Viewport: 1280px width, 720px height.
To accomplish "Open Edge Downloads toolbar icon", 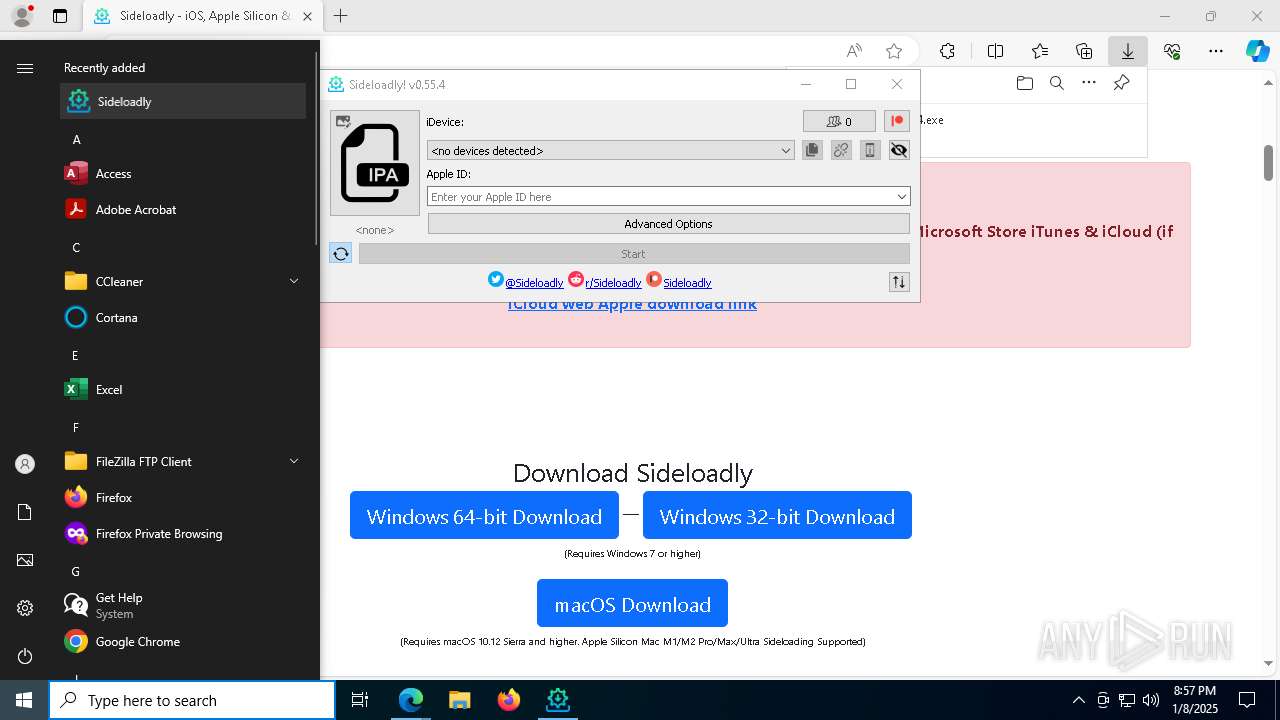I will pyautogui.click(x=1127, y=51).
